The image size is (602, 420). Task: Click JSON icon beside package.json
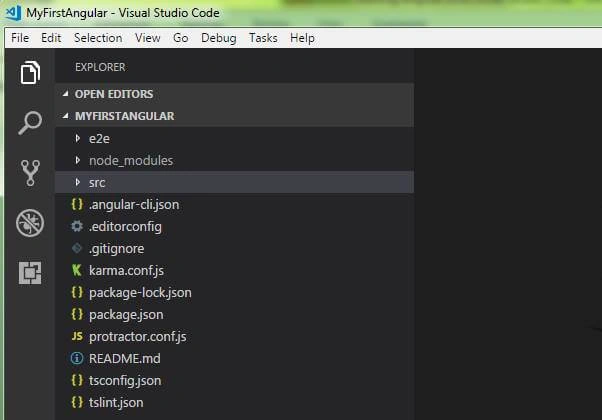click(x=77, y=314)
